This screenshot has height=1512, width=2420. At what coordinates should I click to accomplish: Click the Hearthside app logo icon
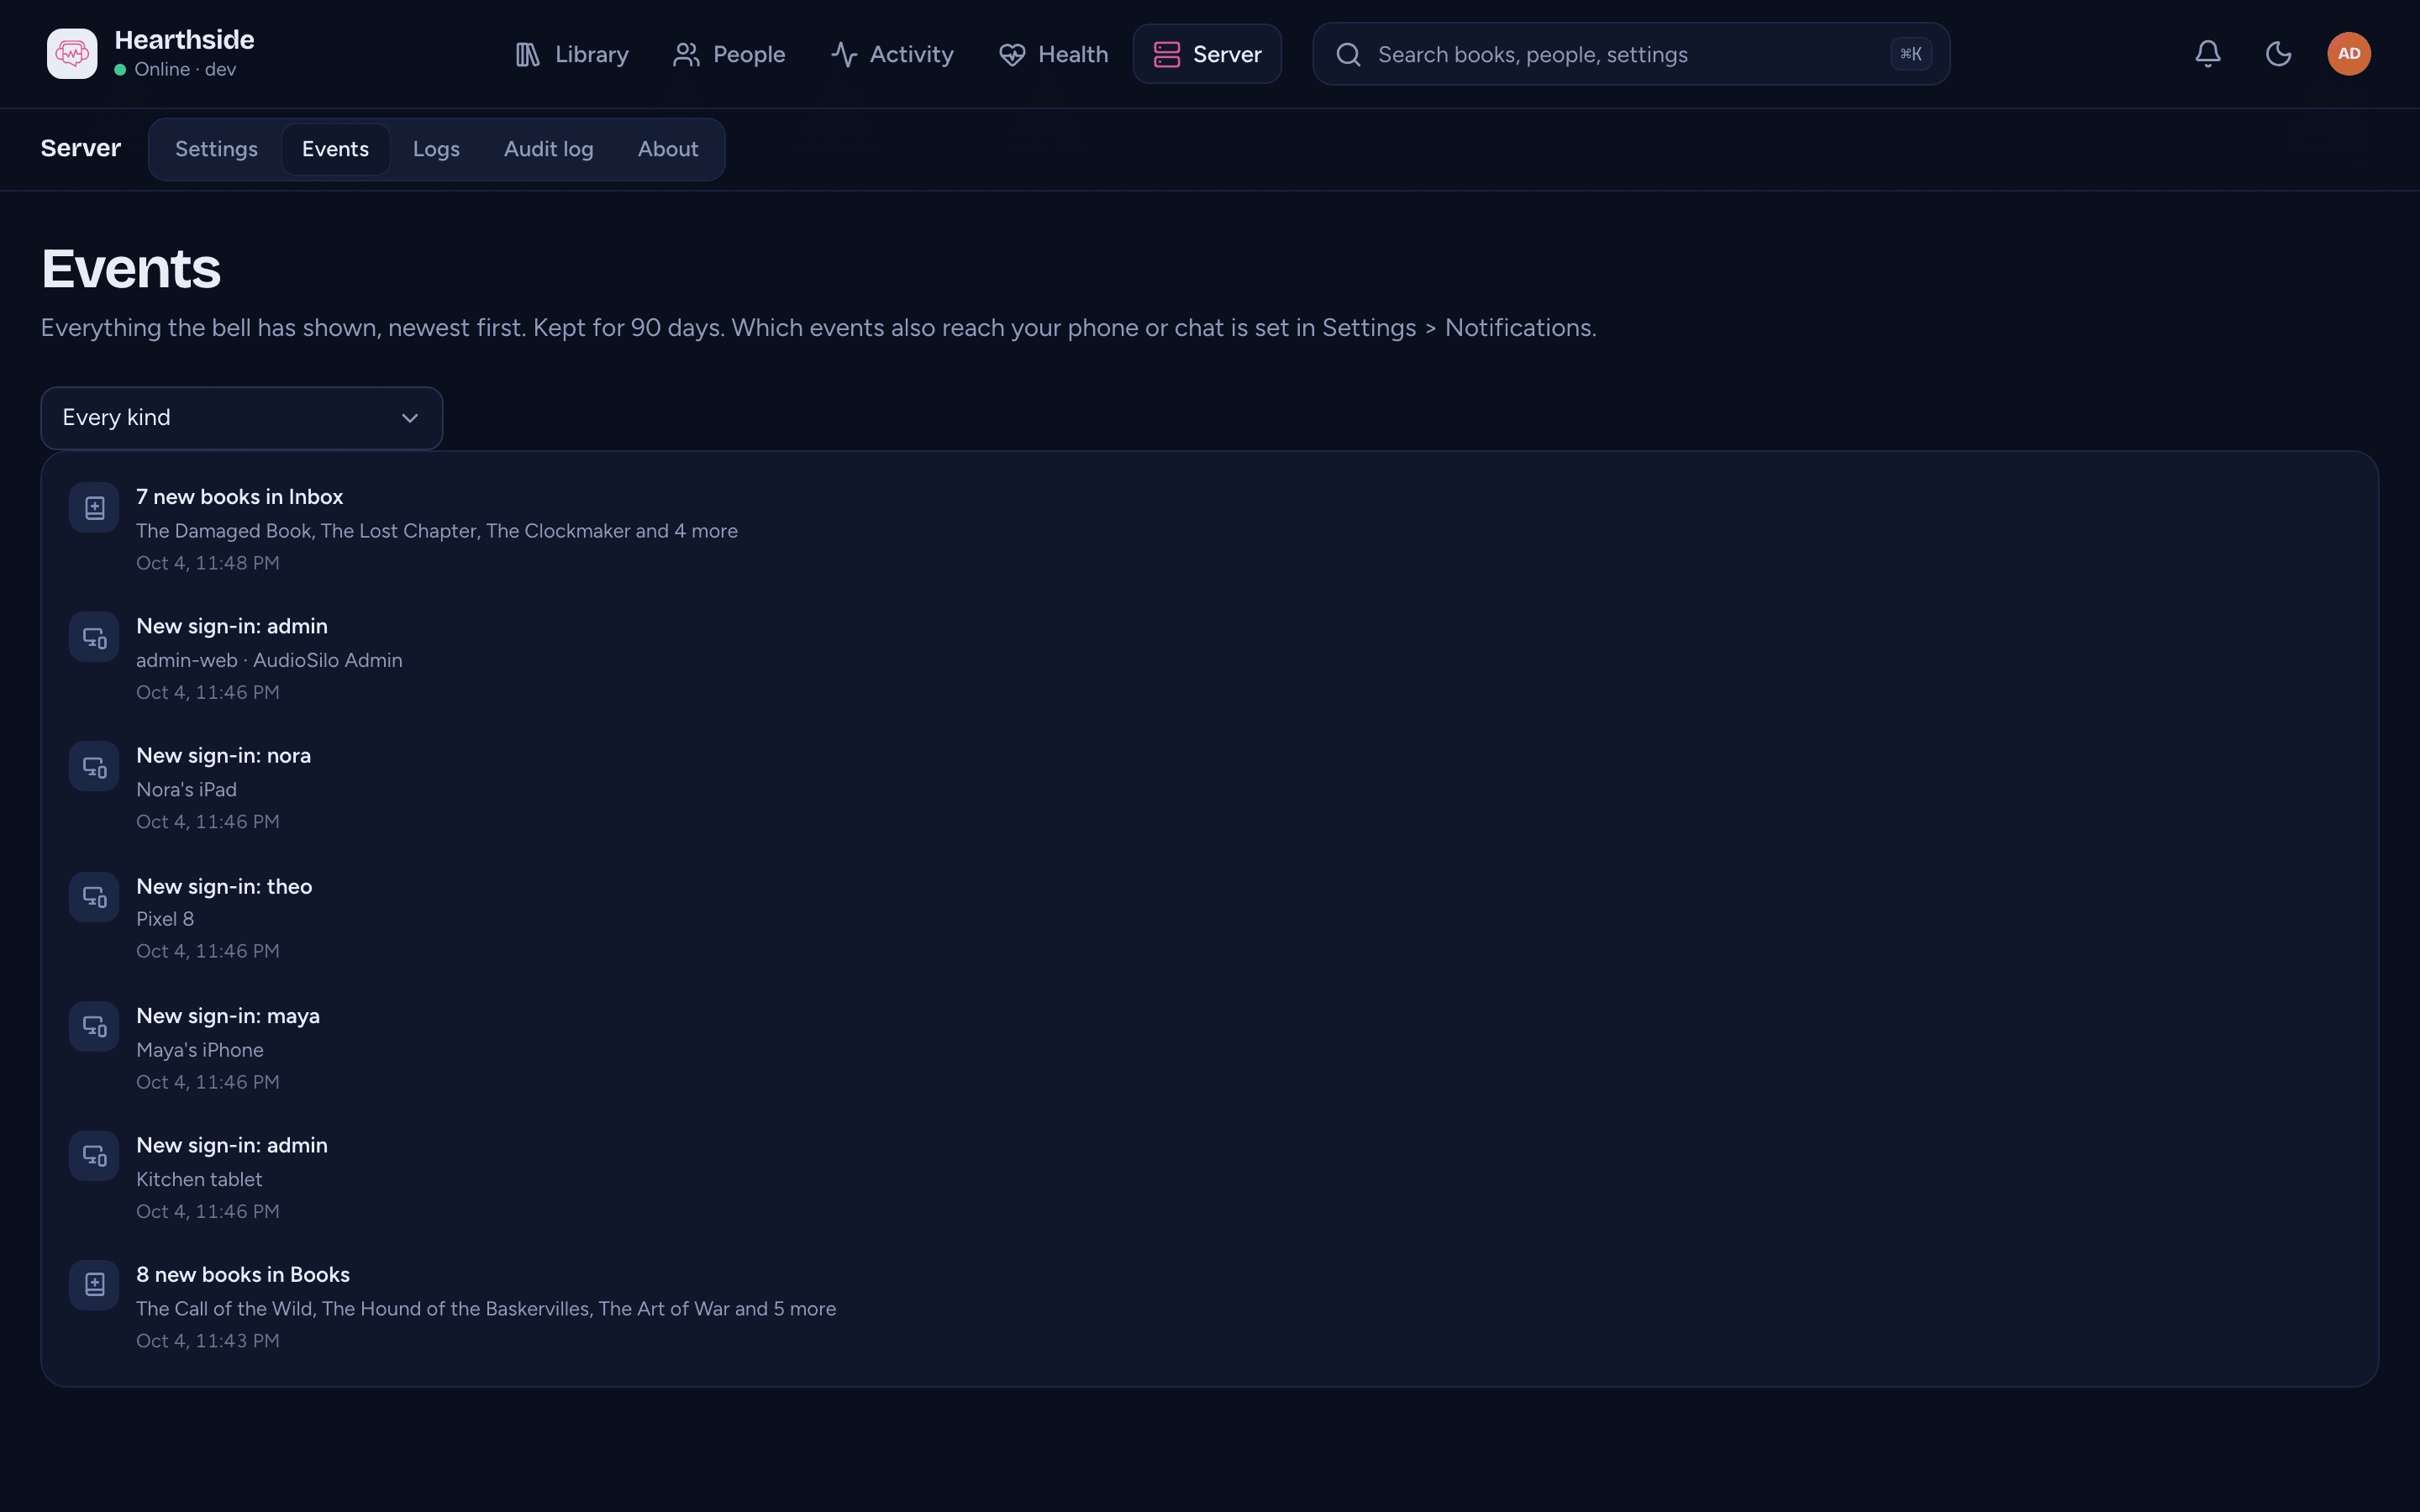click(72, 54)
